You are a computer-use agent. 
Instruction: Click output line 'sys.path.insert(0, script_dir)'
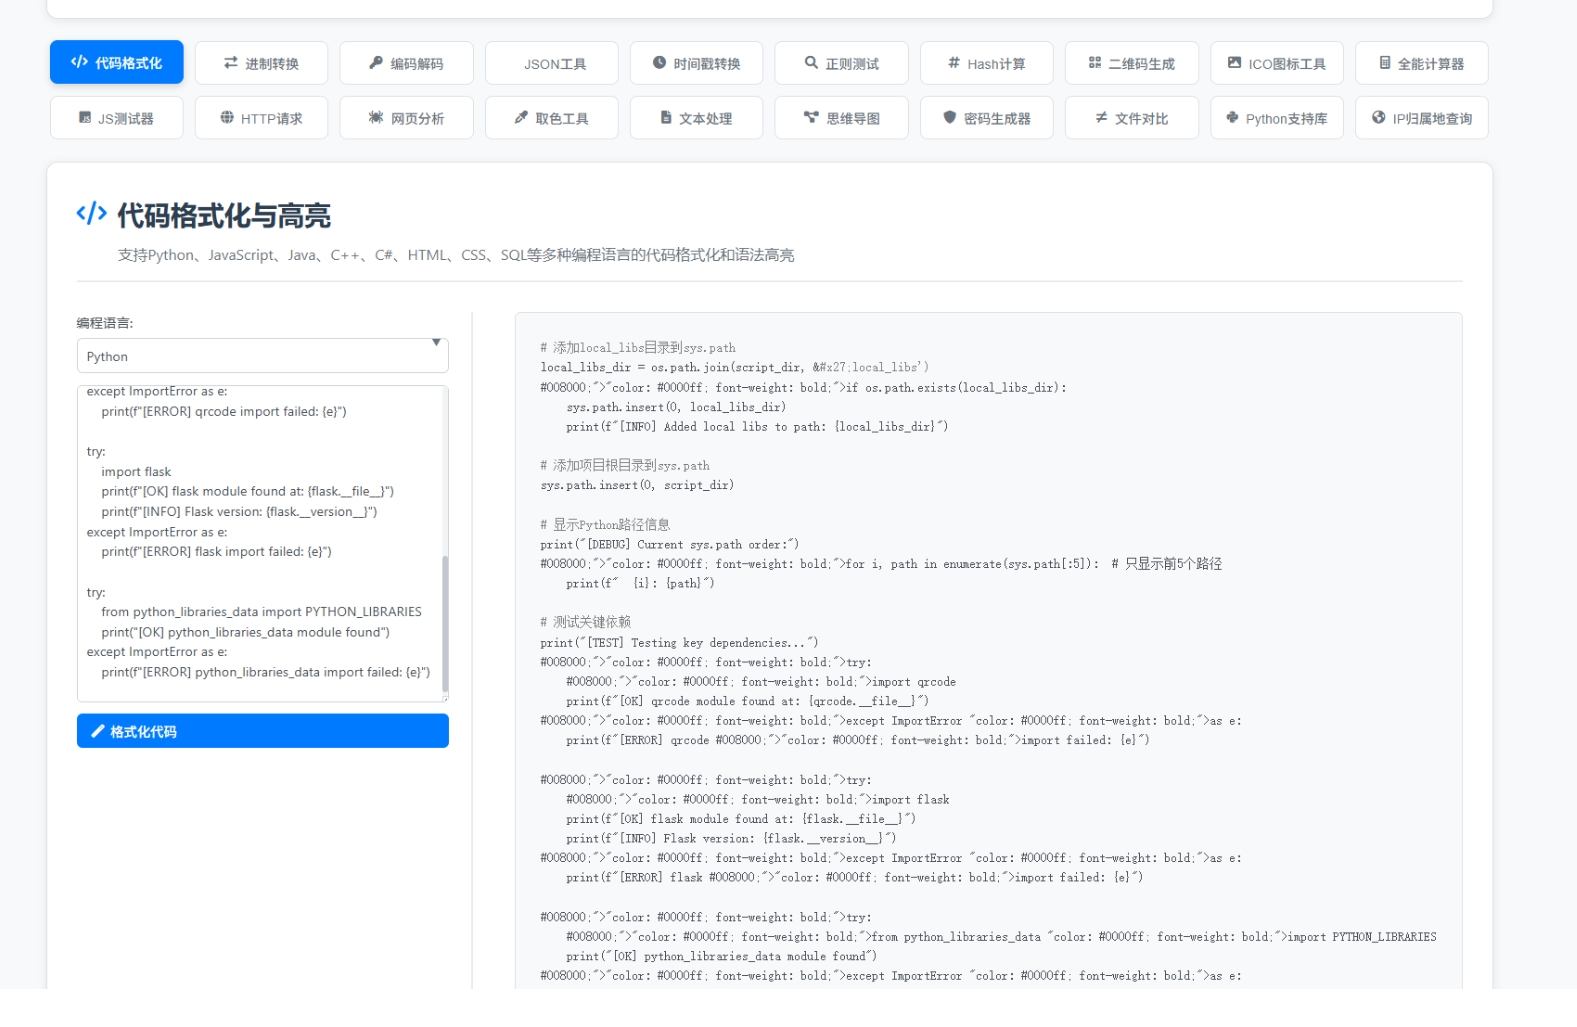click(x=637, y=485)
